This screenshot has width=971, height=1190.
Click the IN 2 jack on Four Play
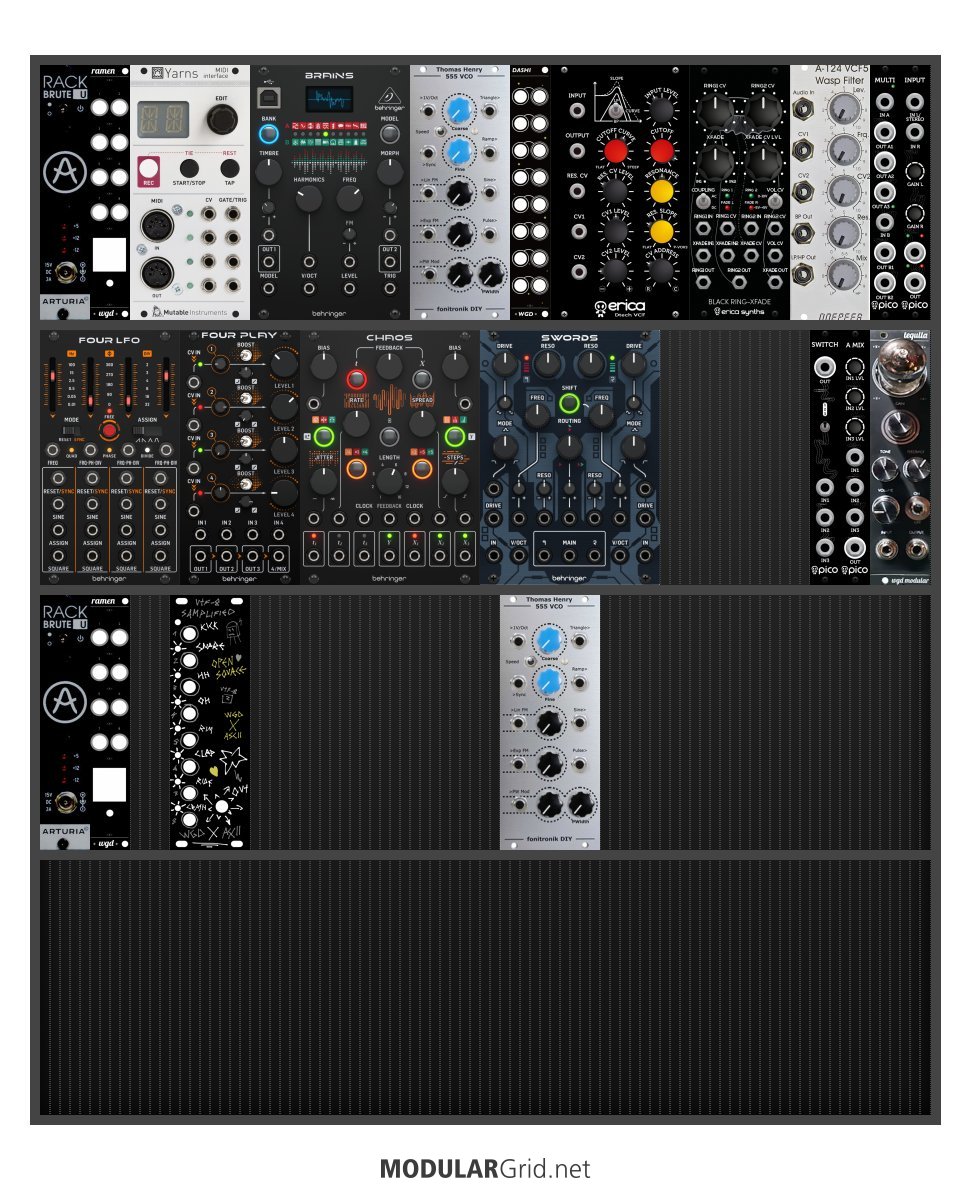click(x=226, y=535)
